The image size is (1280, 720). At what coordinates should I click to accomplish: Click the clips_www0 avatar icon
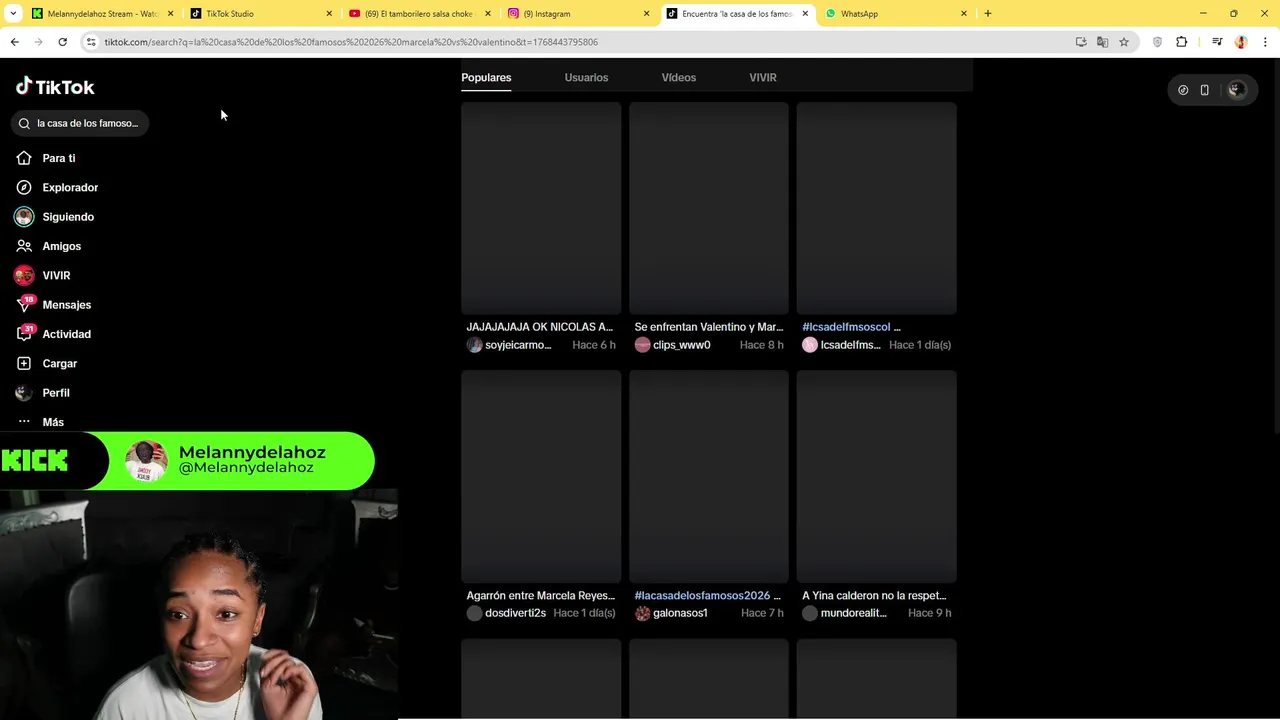click(x=642, y=345)
